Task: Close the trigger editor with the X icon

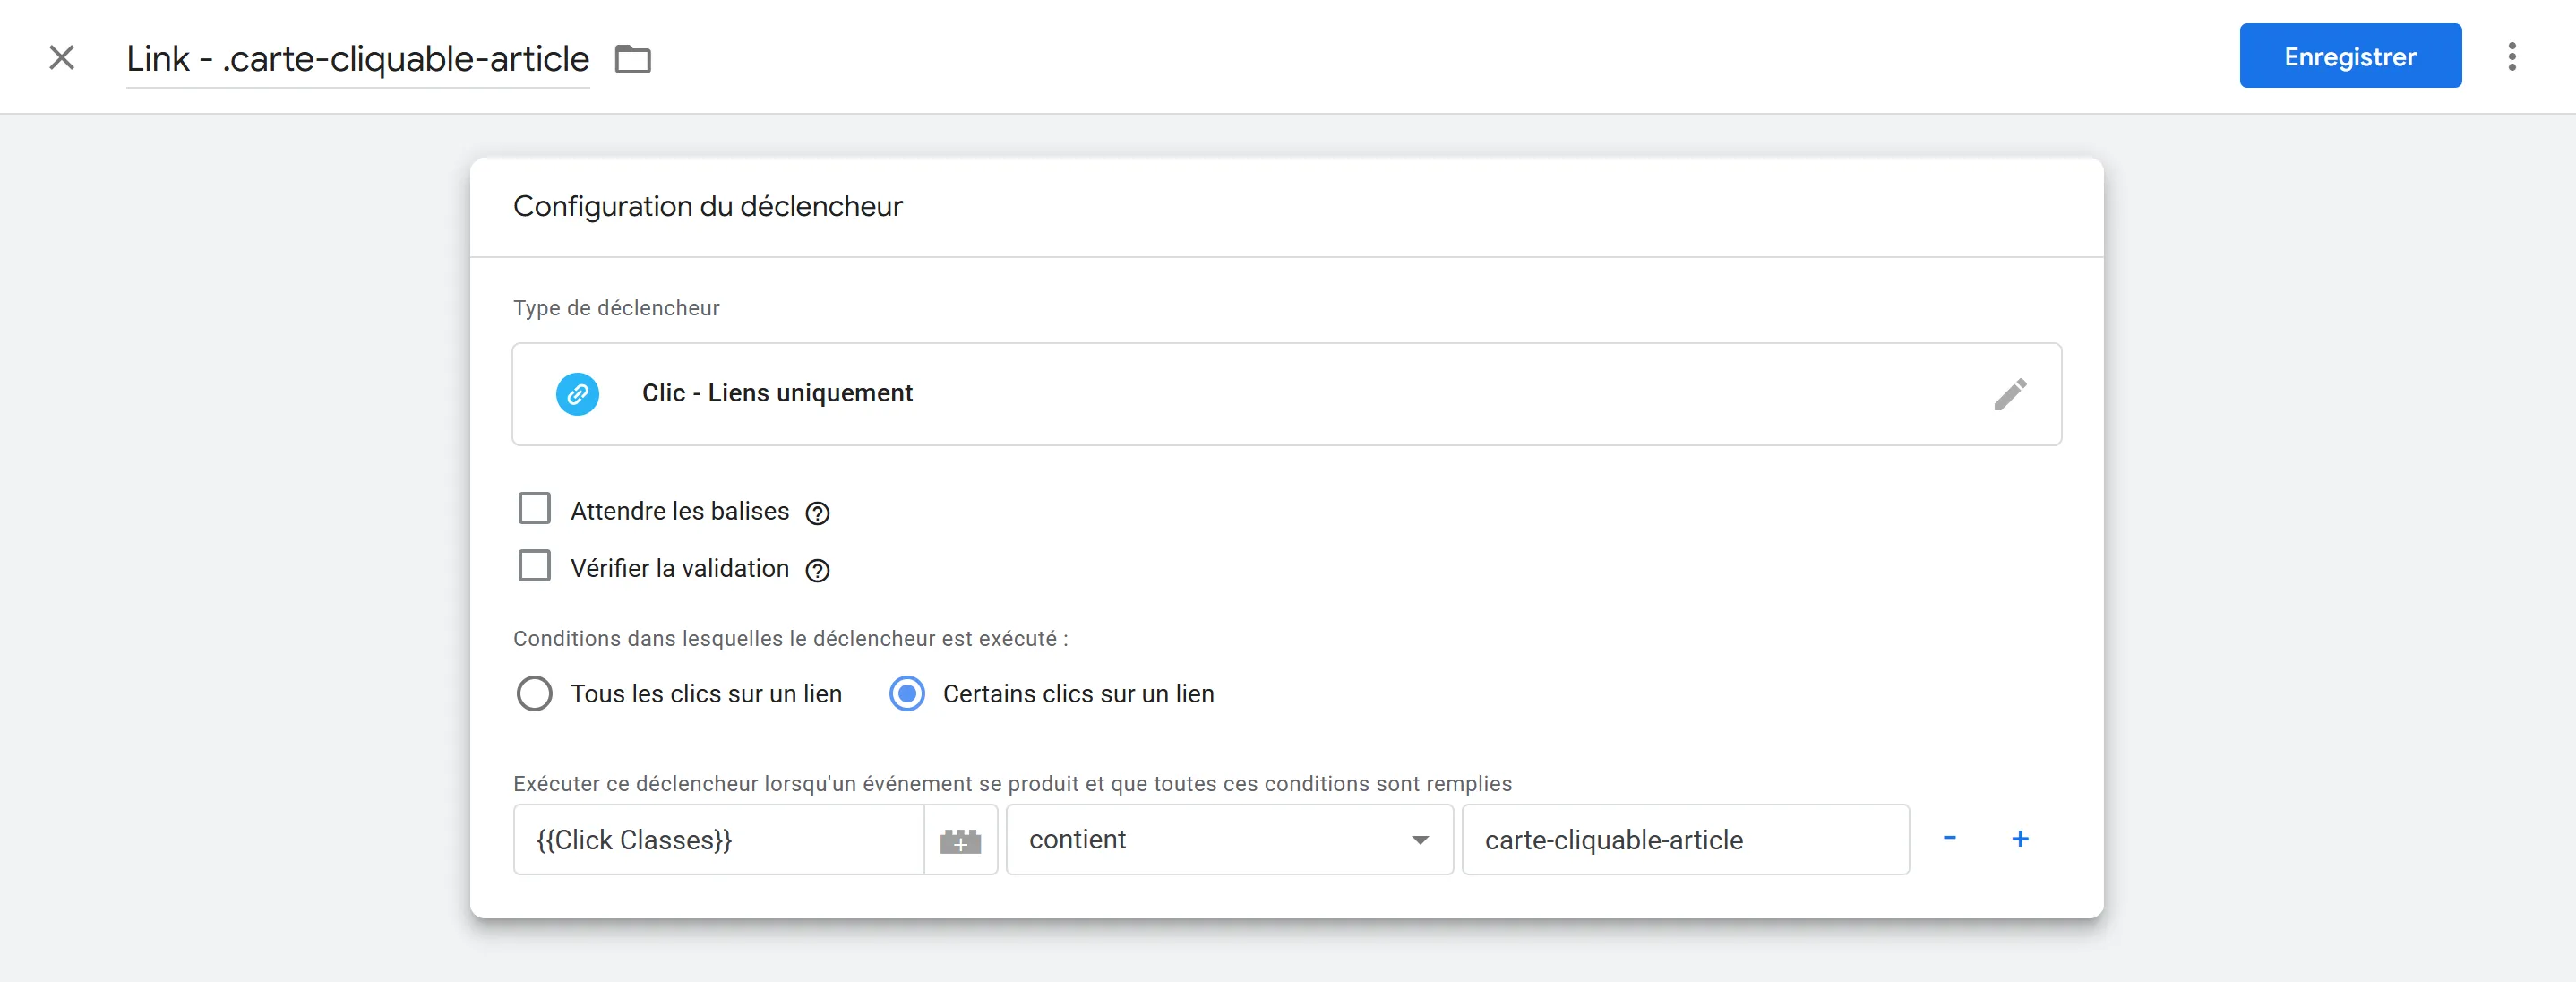Action: 62,58
